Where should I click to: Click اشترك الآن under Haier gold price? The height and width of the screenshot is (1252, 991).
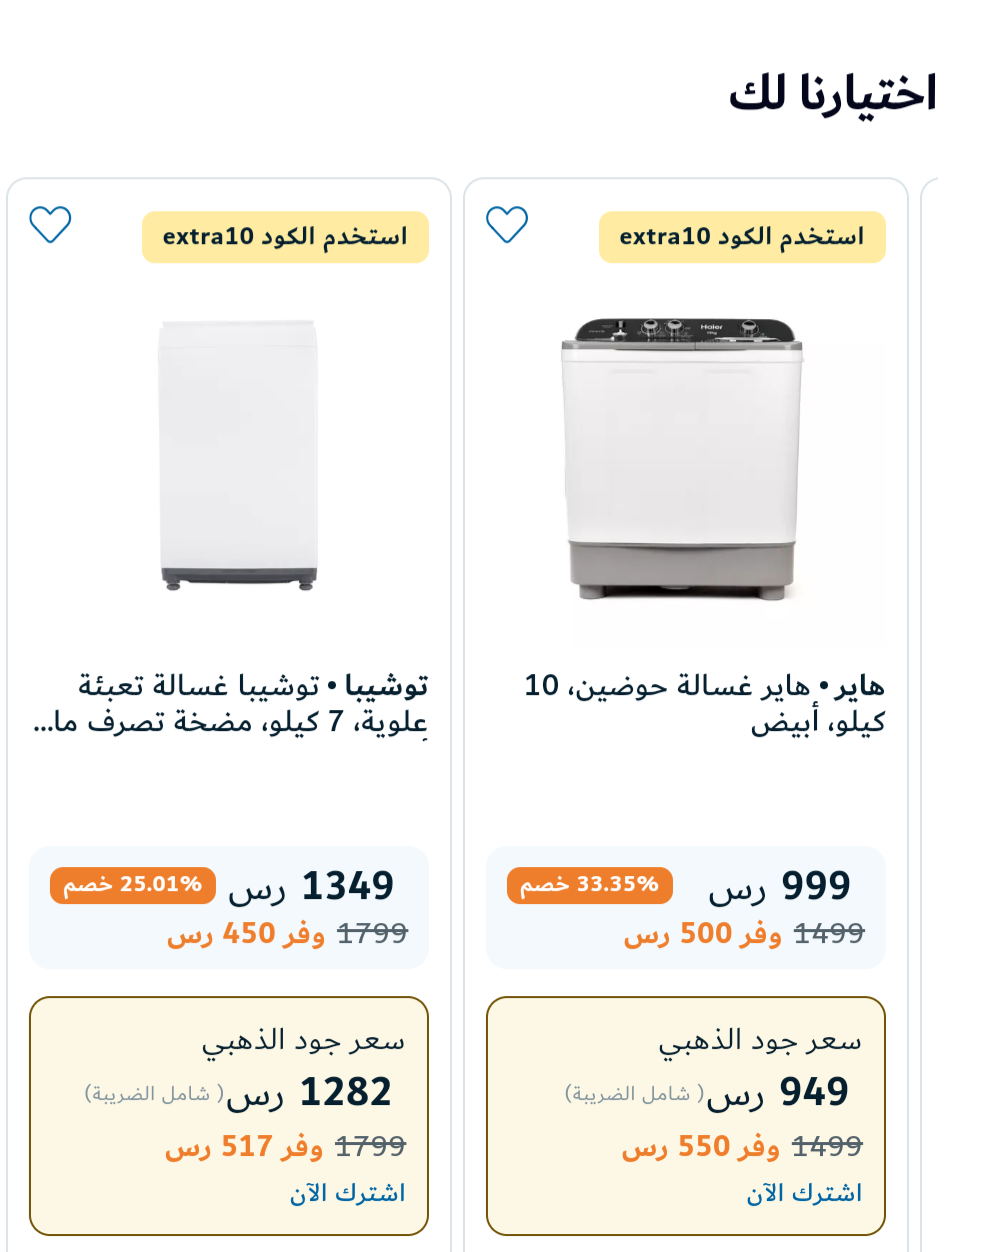point(804,1193)
